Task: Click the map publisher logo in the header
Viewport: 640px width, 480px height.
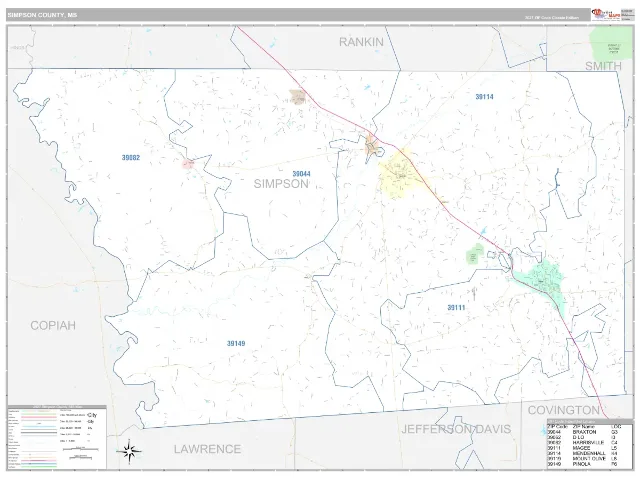Action: point(606,14)
